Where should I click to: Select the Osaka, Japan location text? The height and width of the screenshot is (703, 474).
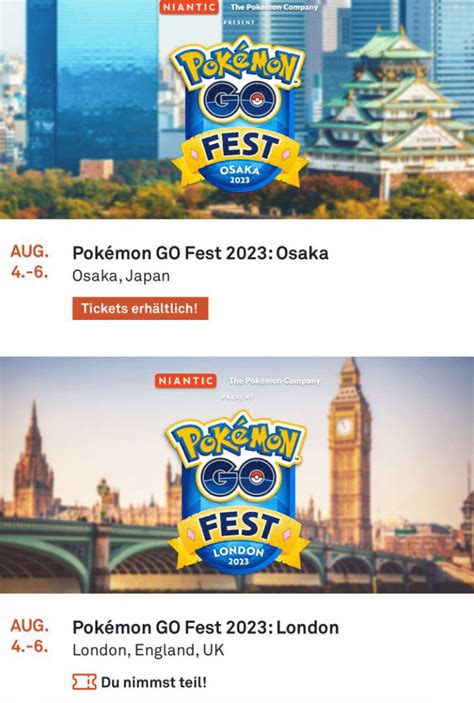click(121, 275)
